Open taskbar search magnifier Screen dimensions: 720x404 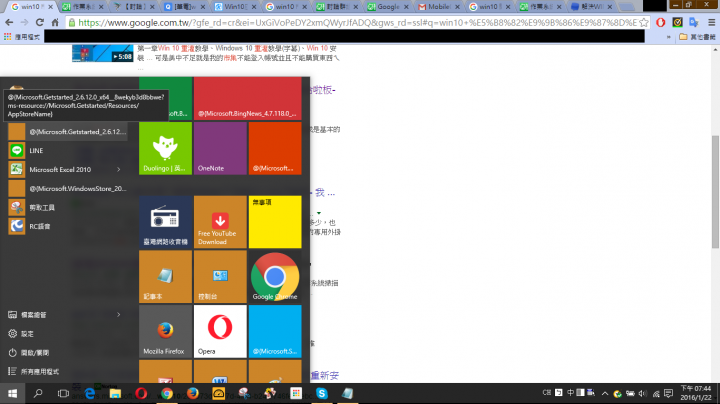click(x=38, y=393)
